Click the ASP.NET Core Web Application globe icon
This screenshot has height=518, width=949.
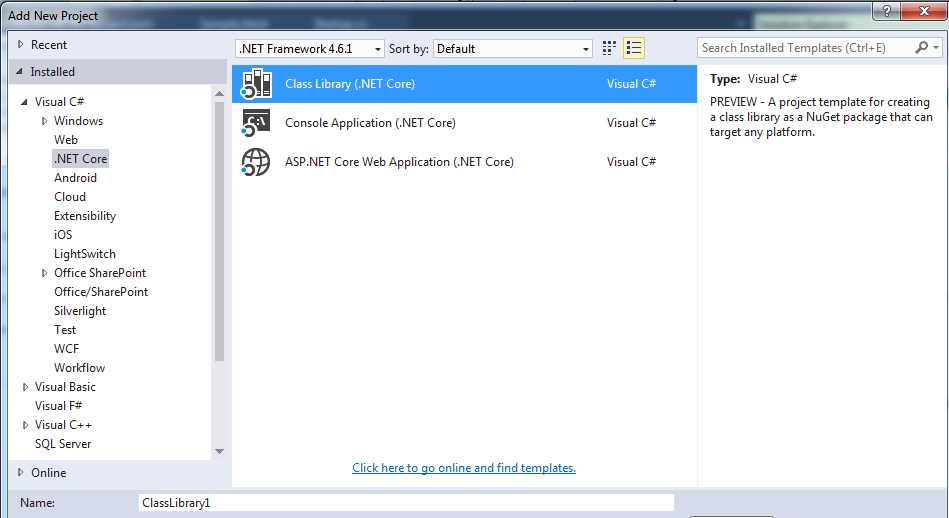pos(256,162)
